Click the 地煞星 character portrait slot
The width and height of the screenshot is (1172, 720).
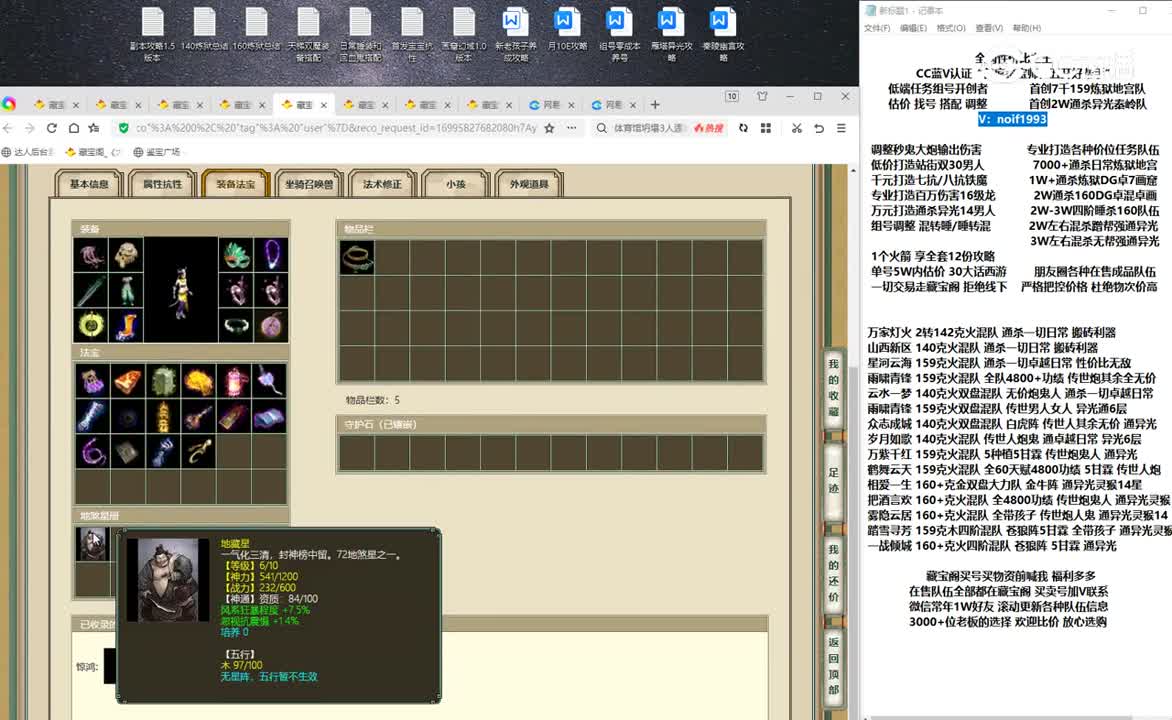[93, 544]
